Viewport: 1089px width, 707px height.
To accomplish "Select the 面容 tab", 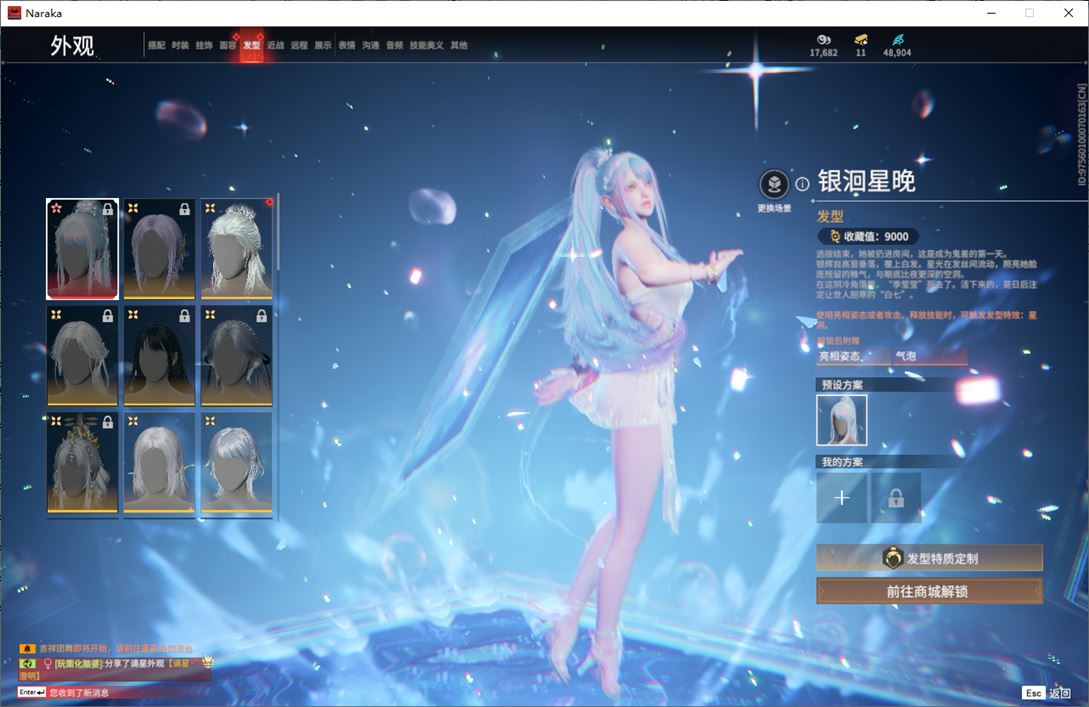I will tap(228, 45).
